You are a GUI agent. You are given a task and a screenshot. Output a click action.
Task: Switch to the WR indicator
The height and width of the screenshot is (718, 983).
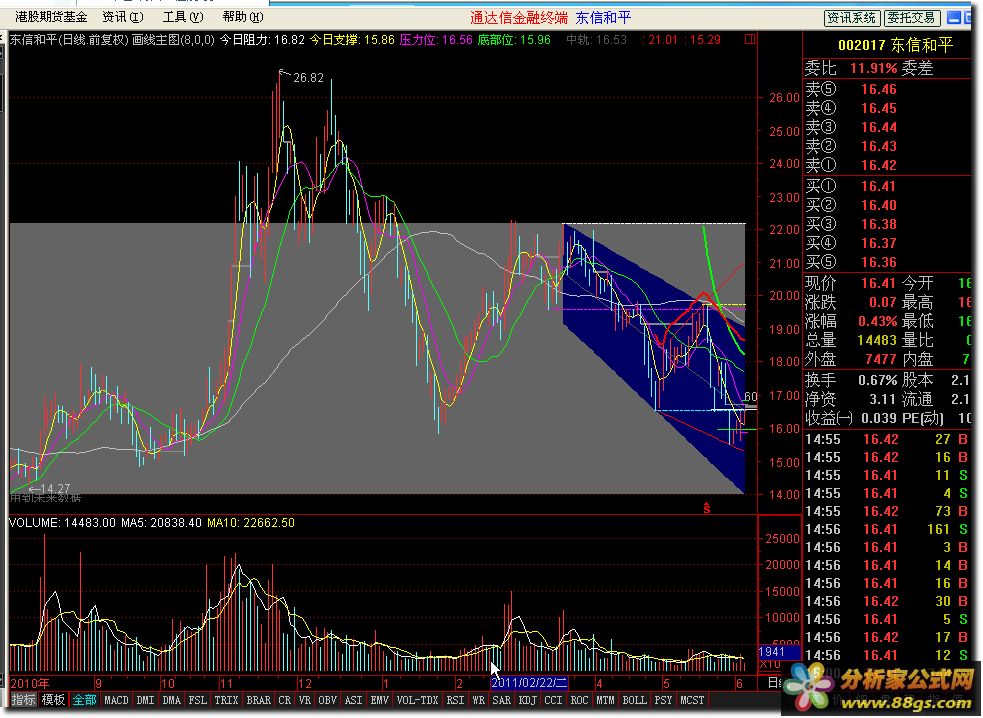point(478,700)
